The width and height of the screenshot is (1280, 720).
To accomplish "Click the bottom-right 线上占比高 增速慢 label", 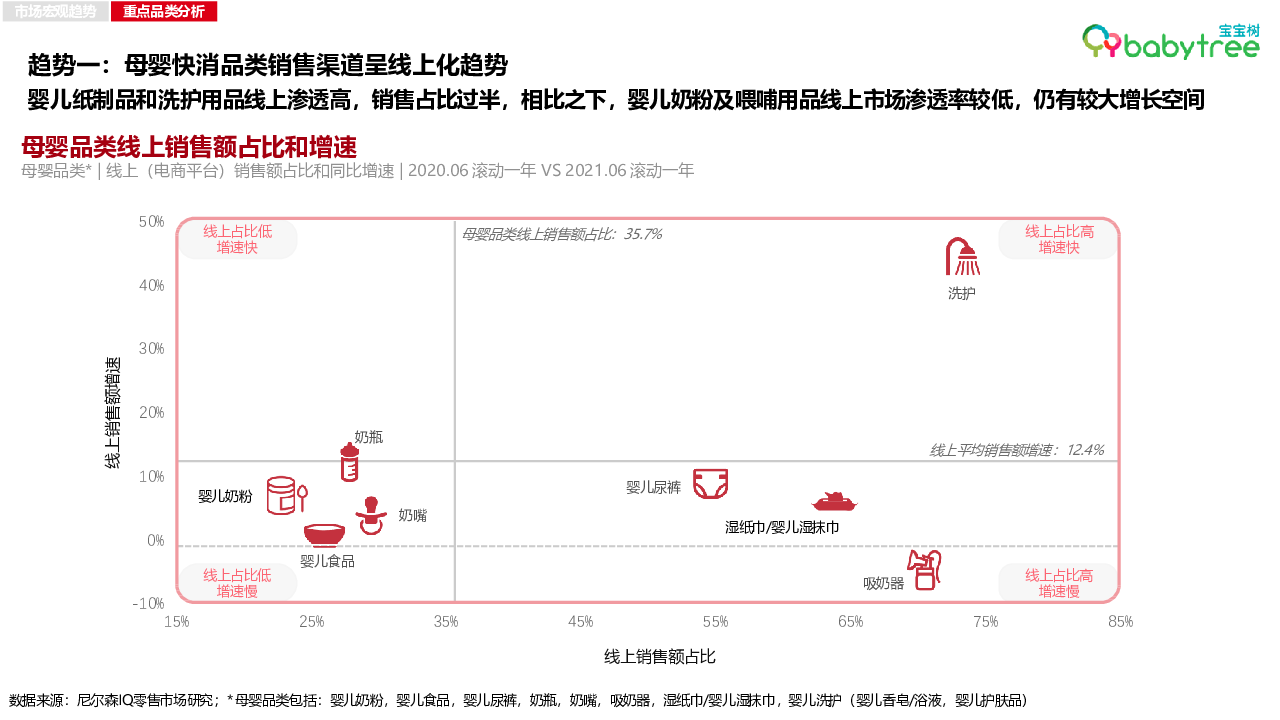I will [1058, 583].
